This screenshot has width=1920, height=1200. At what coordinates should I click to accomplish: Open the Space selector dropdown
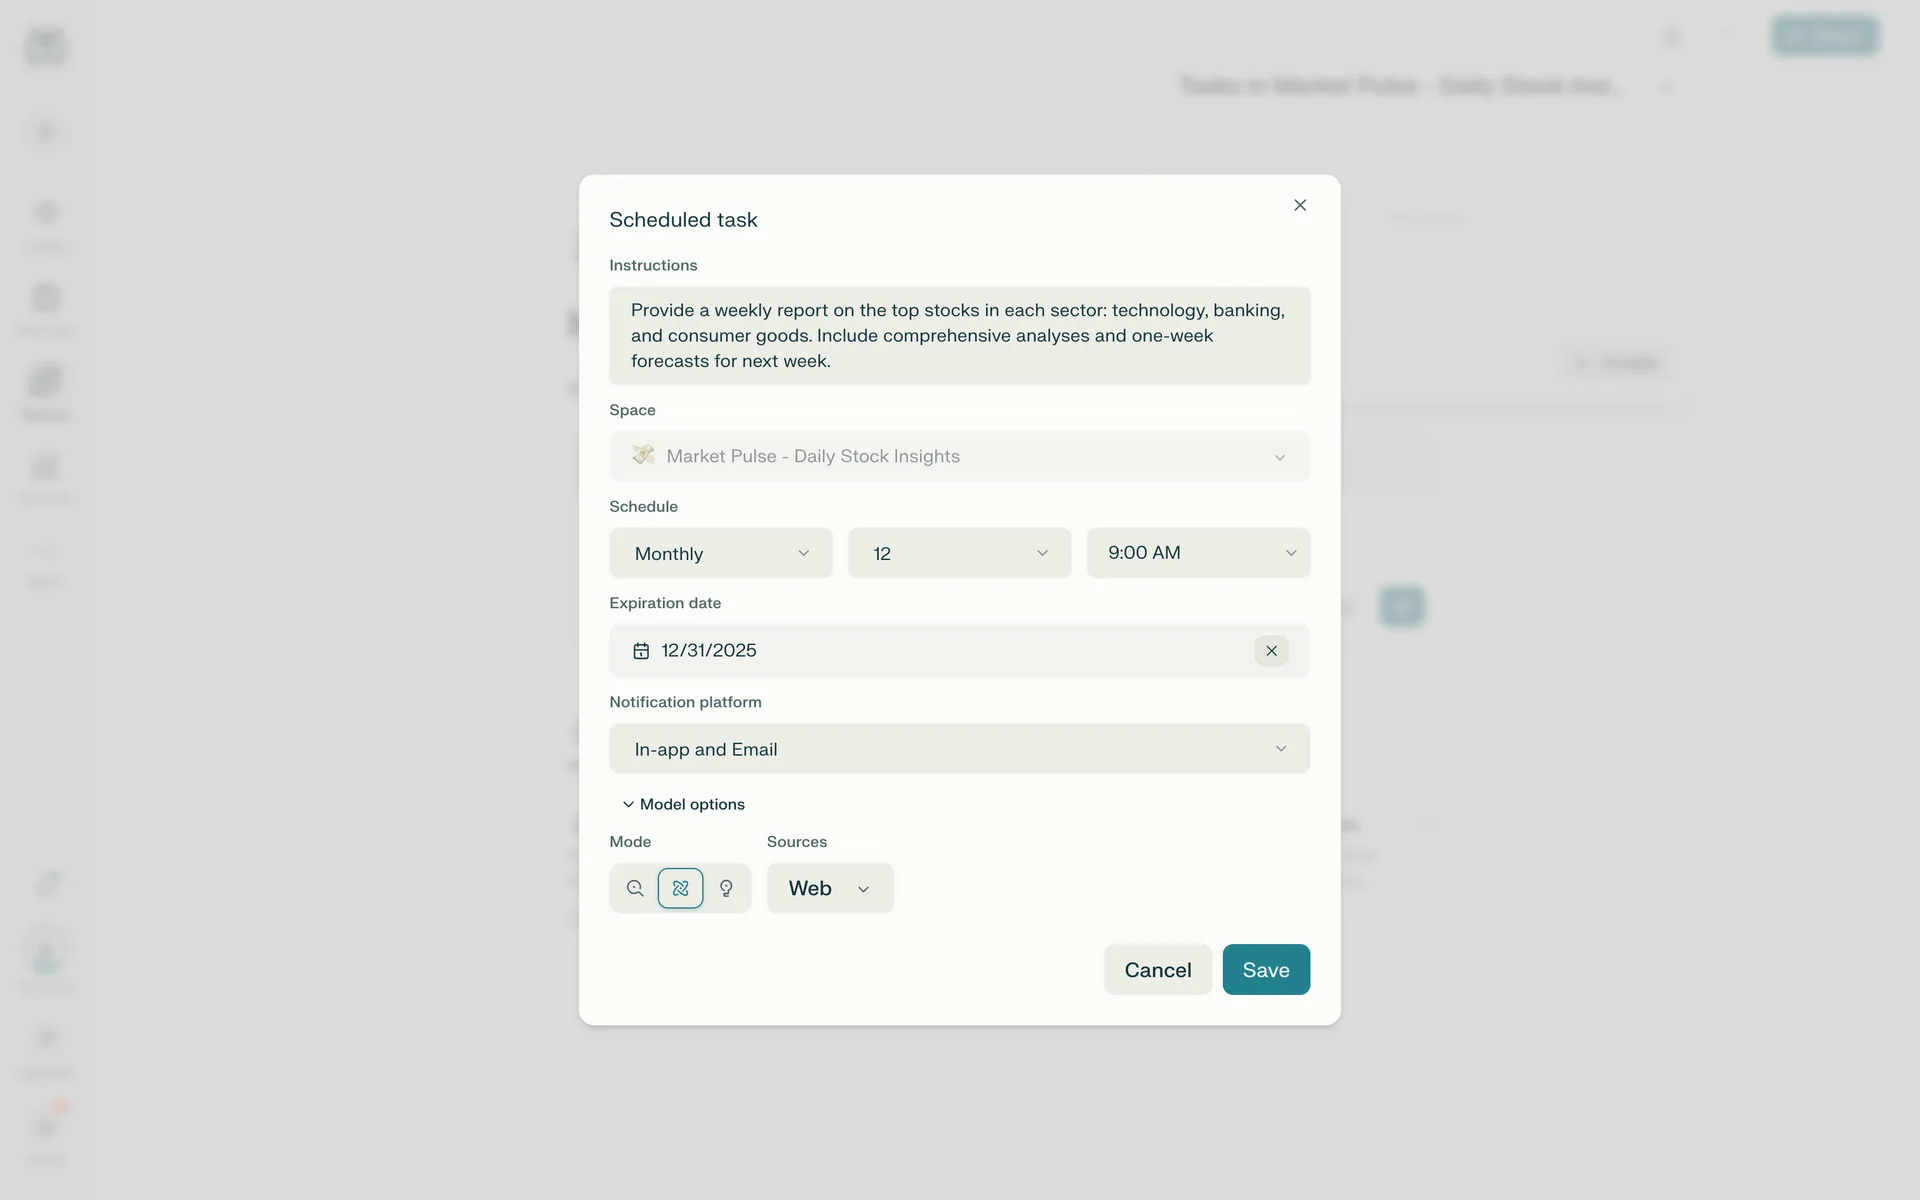(x=959, y=456)
